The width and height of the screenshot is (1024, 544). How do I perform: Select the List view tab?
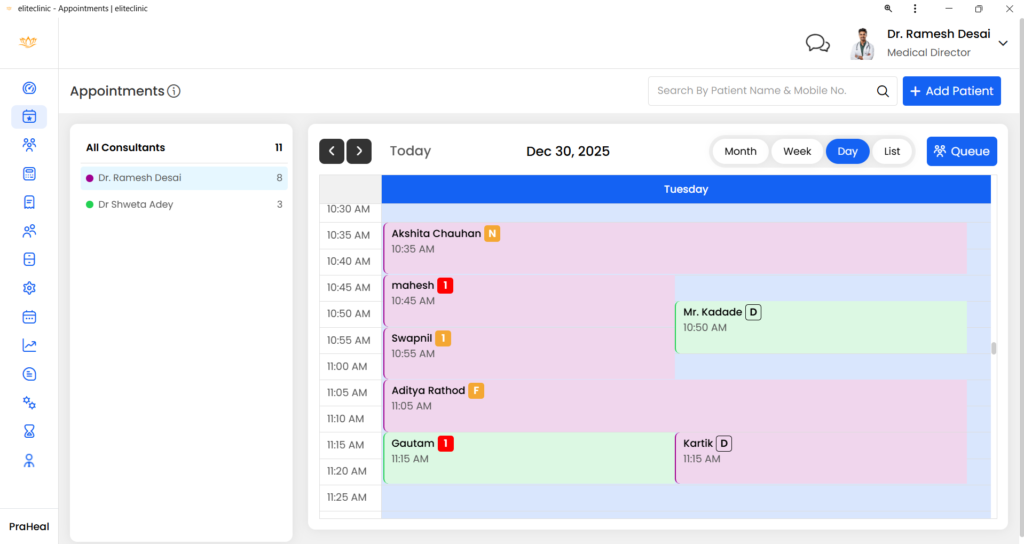[x=892, y=151]
